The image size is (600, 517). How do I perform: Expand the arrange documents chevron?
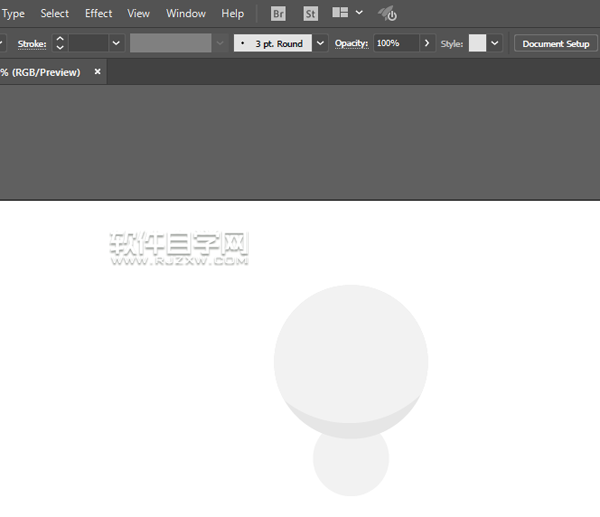[x=359, y=13]
